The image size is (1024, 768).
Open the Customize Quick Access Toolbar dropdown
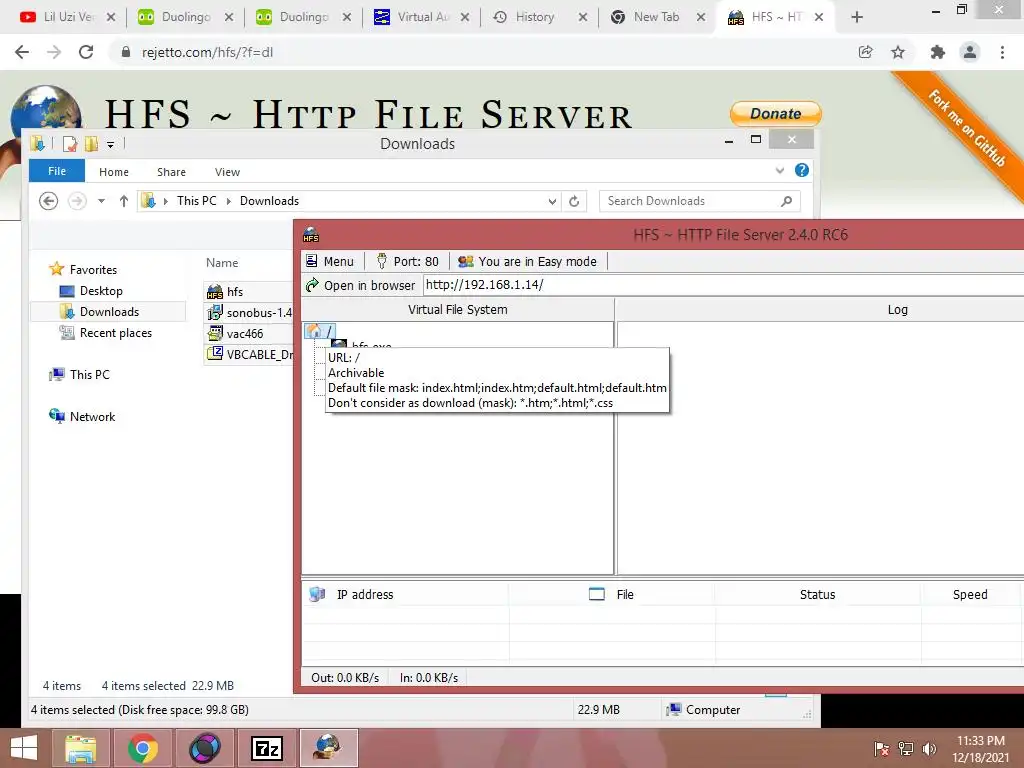click(x=110, y=144)
